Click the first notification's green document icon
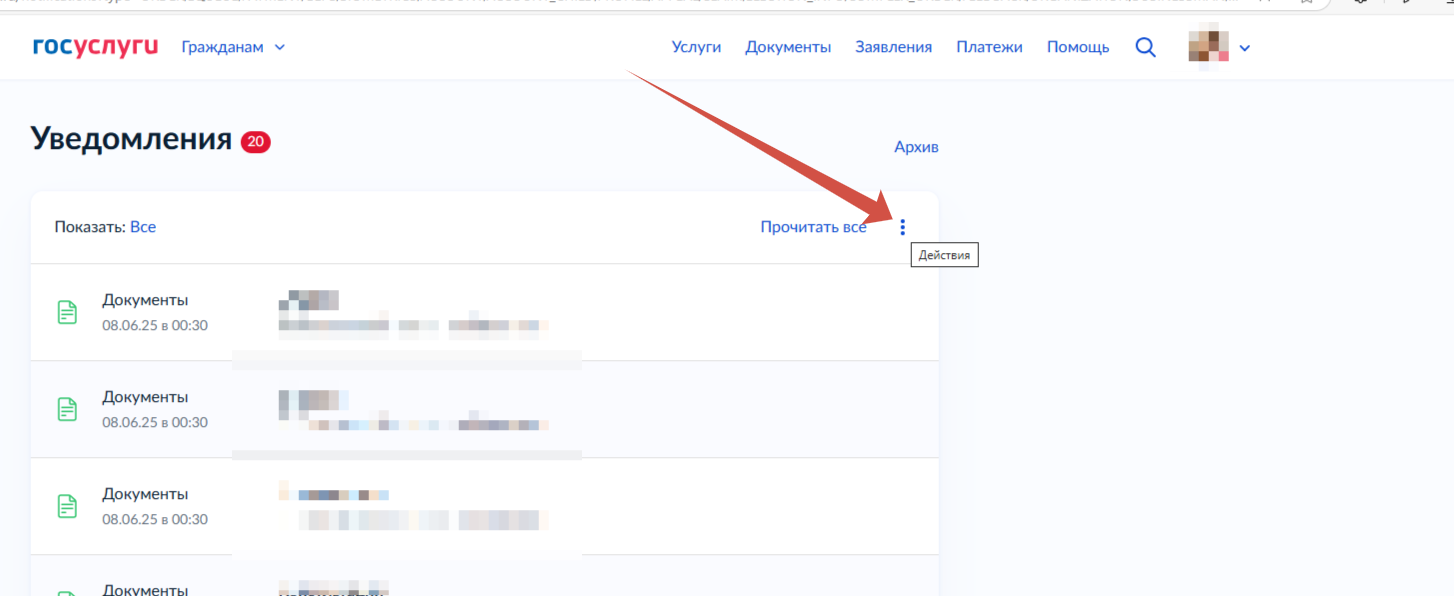This screenshot has width=1454, height=597. [x=67, y=312]
